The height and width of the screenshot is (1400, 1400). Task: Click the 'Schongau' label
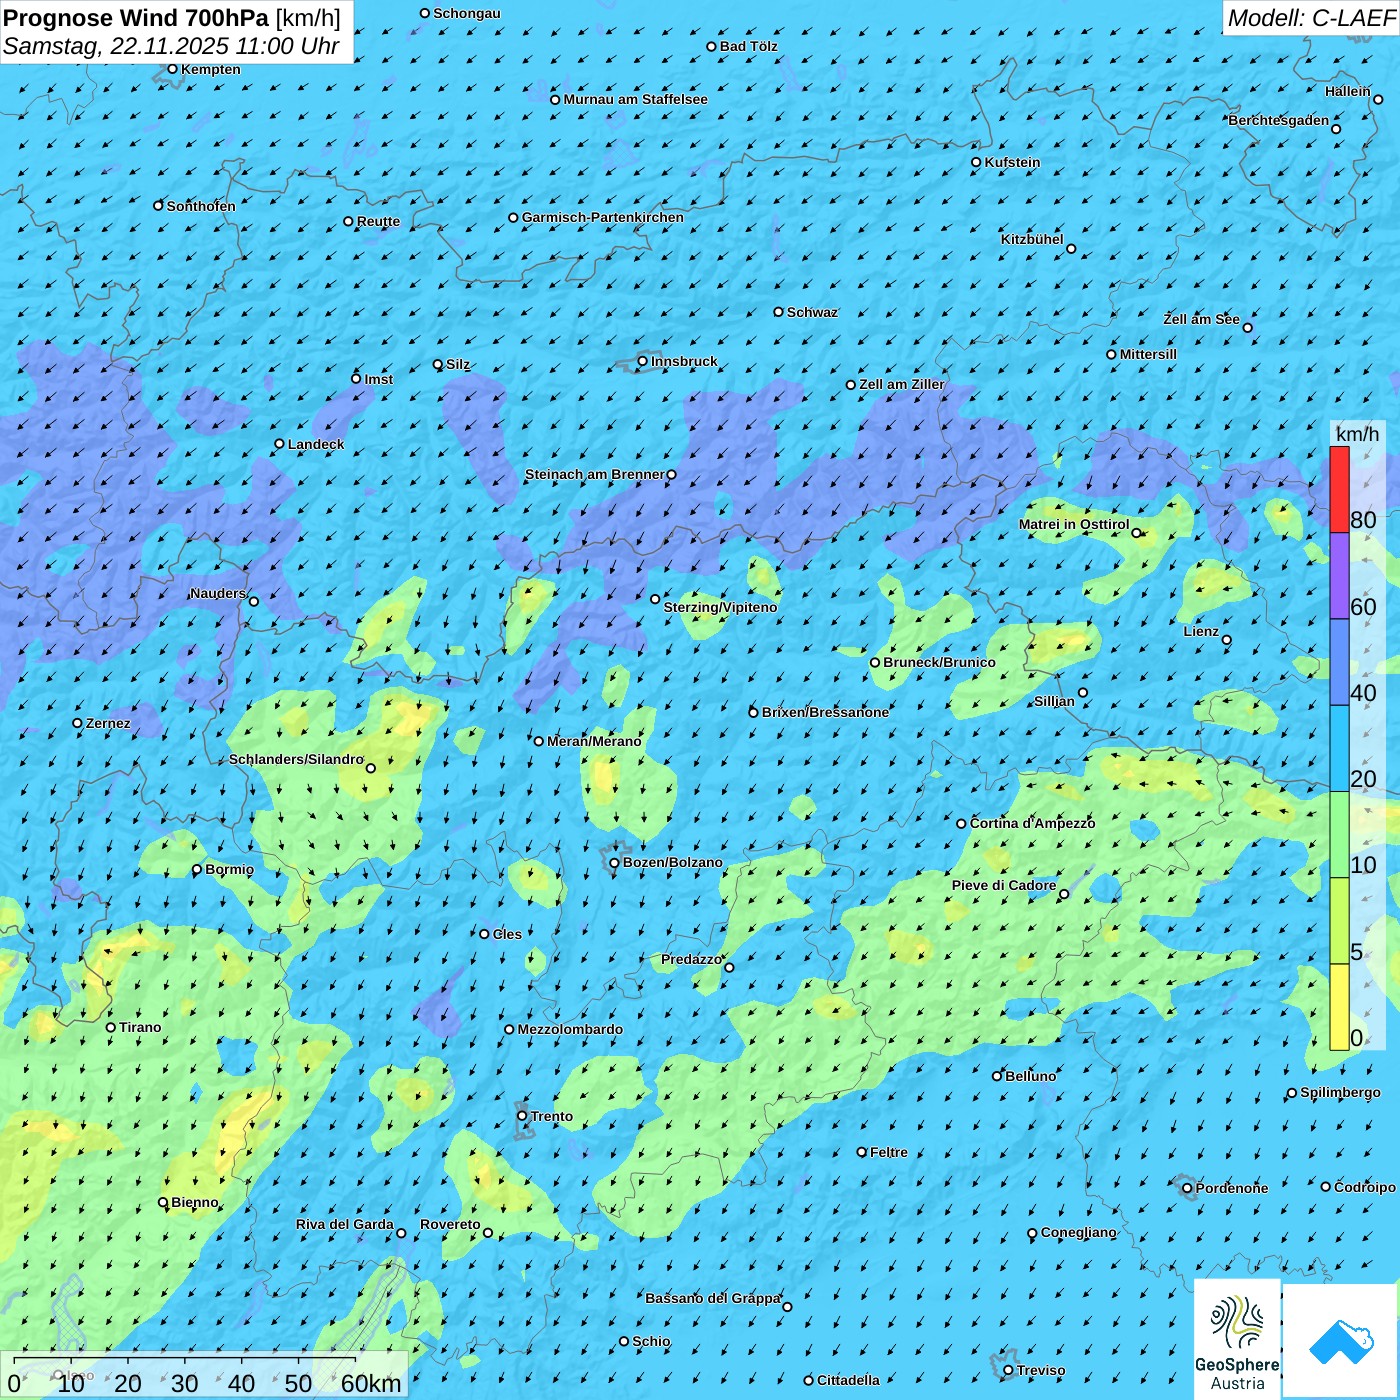[x=467, y=13]
